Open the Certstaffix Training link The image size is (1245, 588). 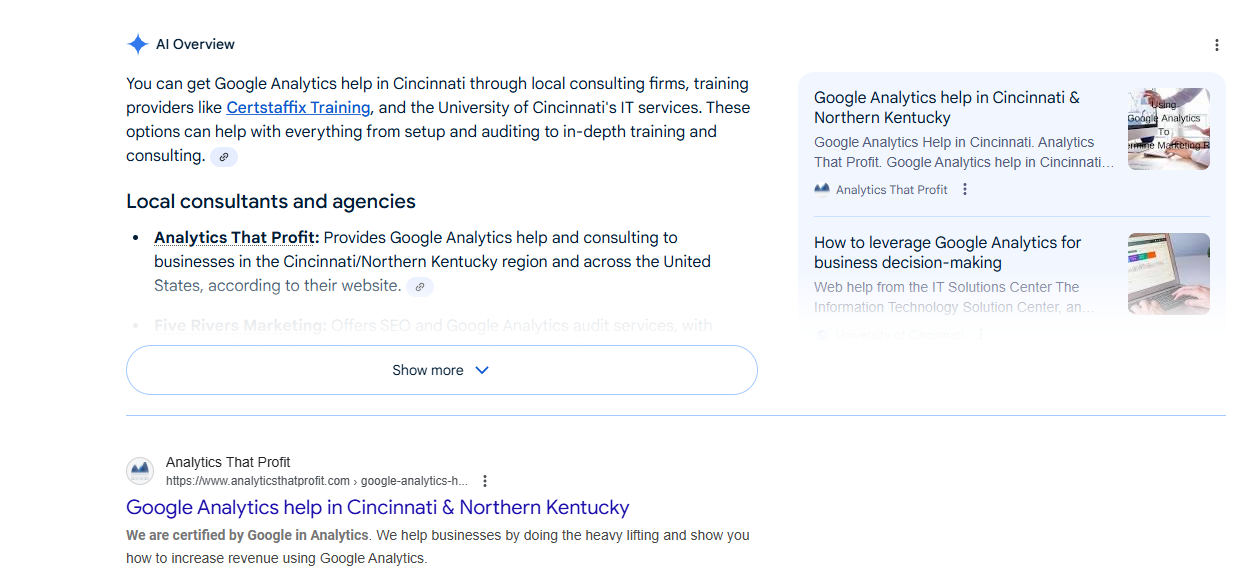(298, 108)
